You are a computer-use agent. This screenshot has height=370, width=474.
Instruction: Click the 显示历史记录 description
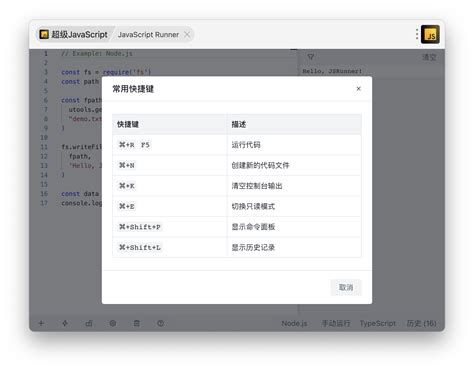253,247
